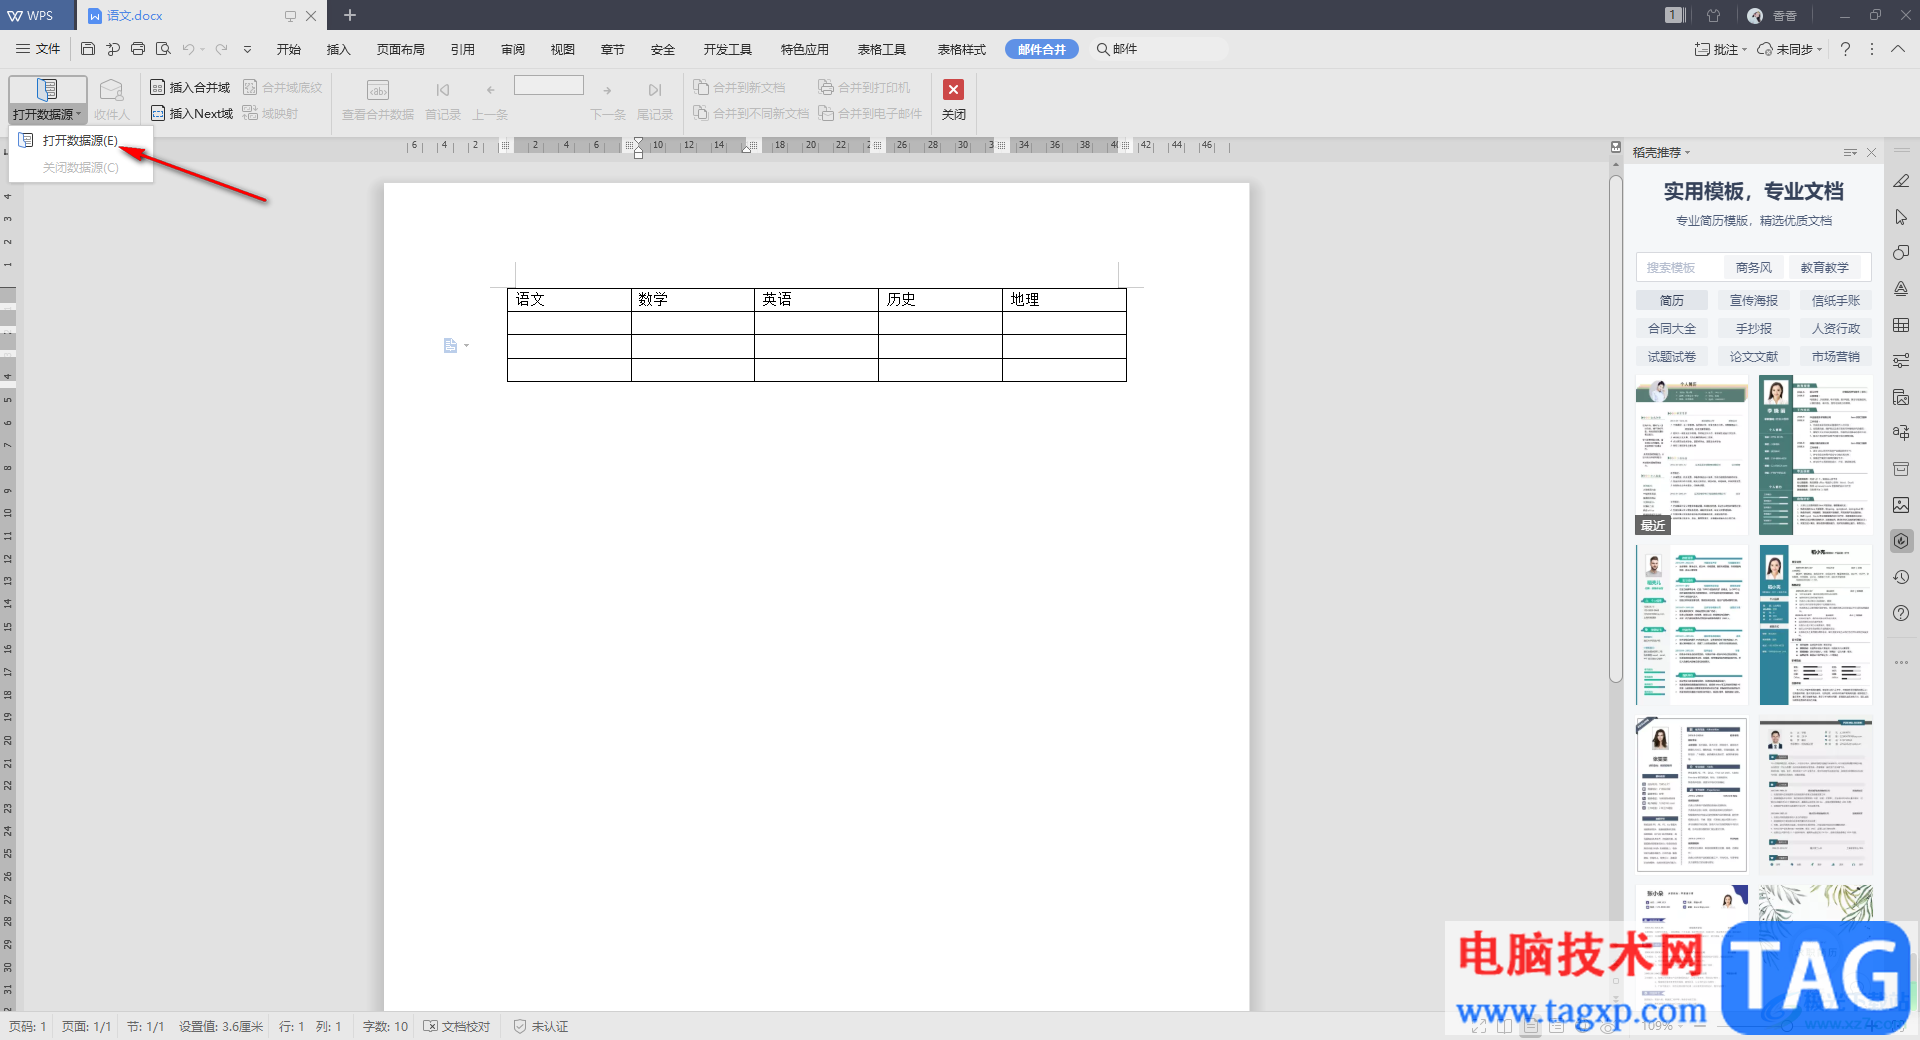The height and width of the screenshot is (1040, 1920).
Task: Click the 文档校对 status bar item
Action: (456, 1027)
